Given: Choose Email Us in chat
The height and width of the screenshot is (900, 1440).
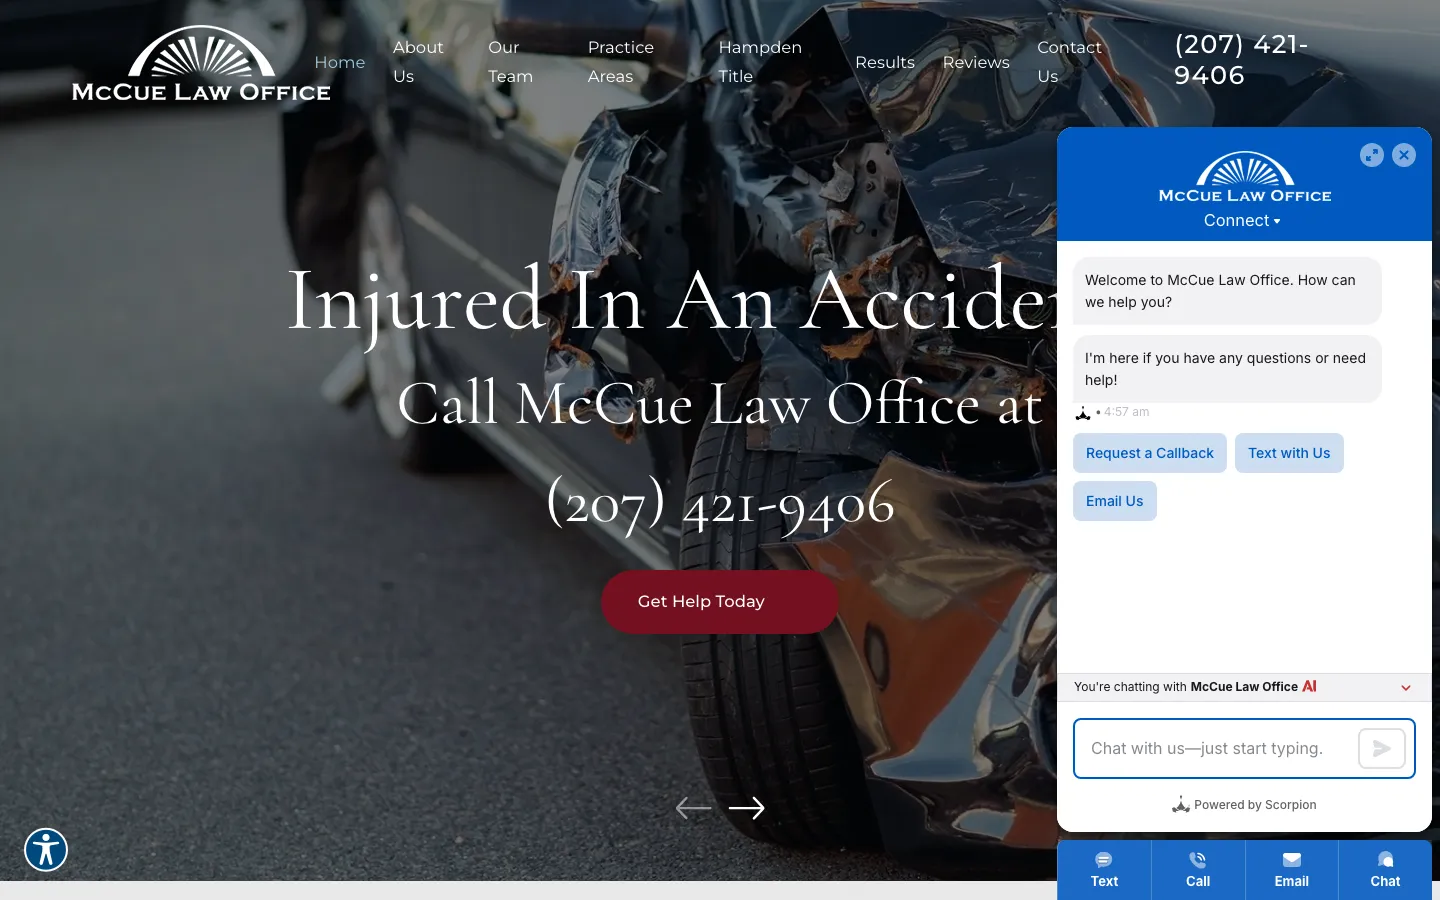Looking at the screenshot, I should 1115,501.
